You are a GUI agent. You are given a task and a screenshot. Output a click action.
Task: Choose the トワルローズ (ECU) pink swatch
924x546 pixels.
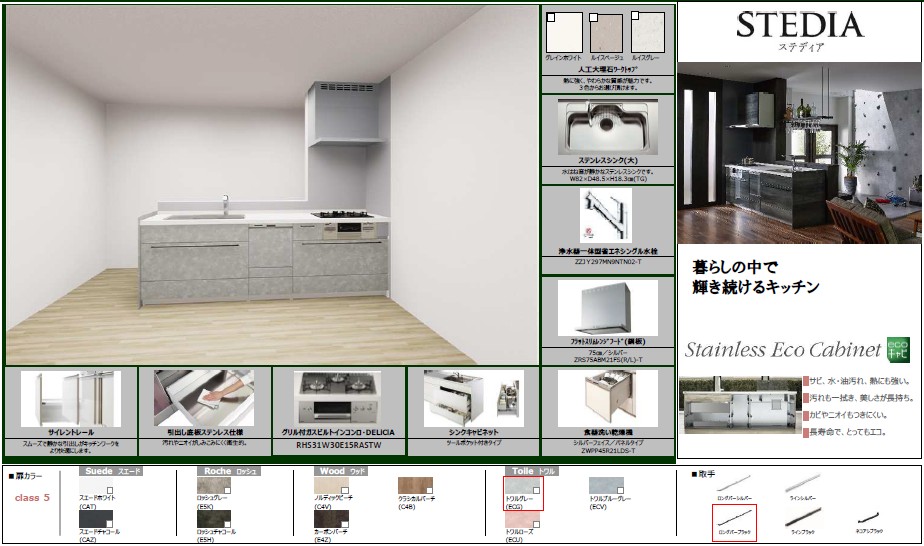pos(521,519)
